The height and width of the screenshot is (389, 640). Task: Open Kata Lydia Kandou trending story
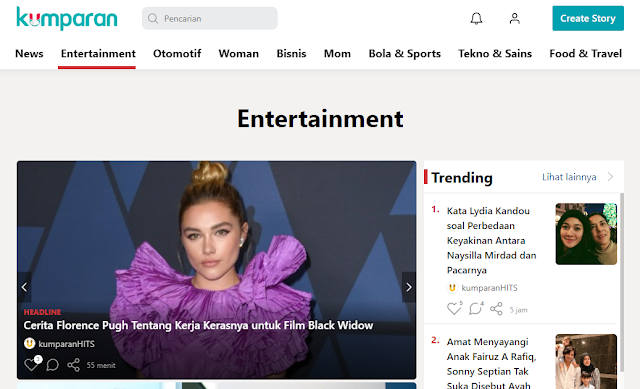point(491,240)
